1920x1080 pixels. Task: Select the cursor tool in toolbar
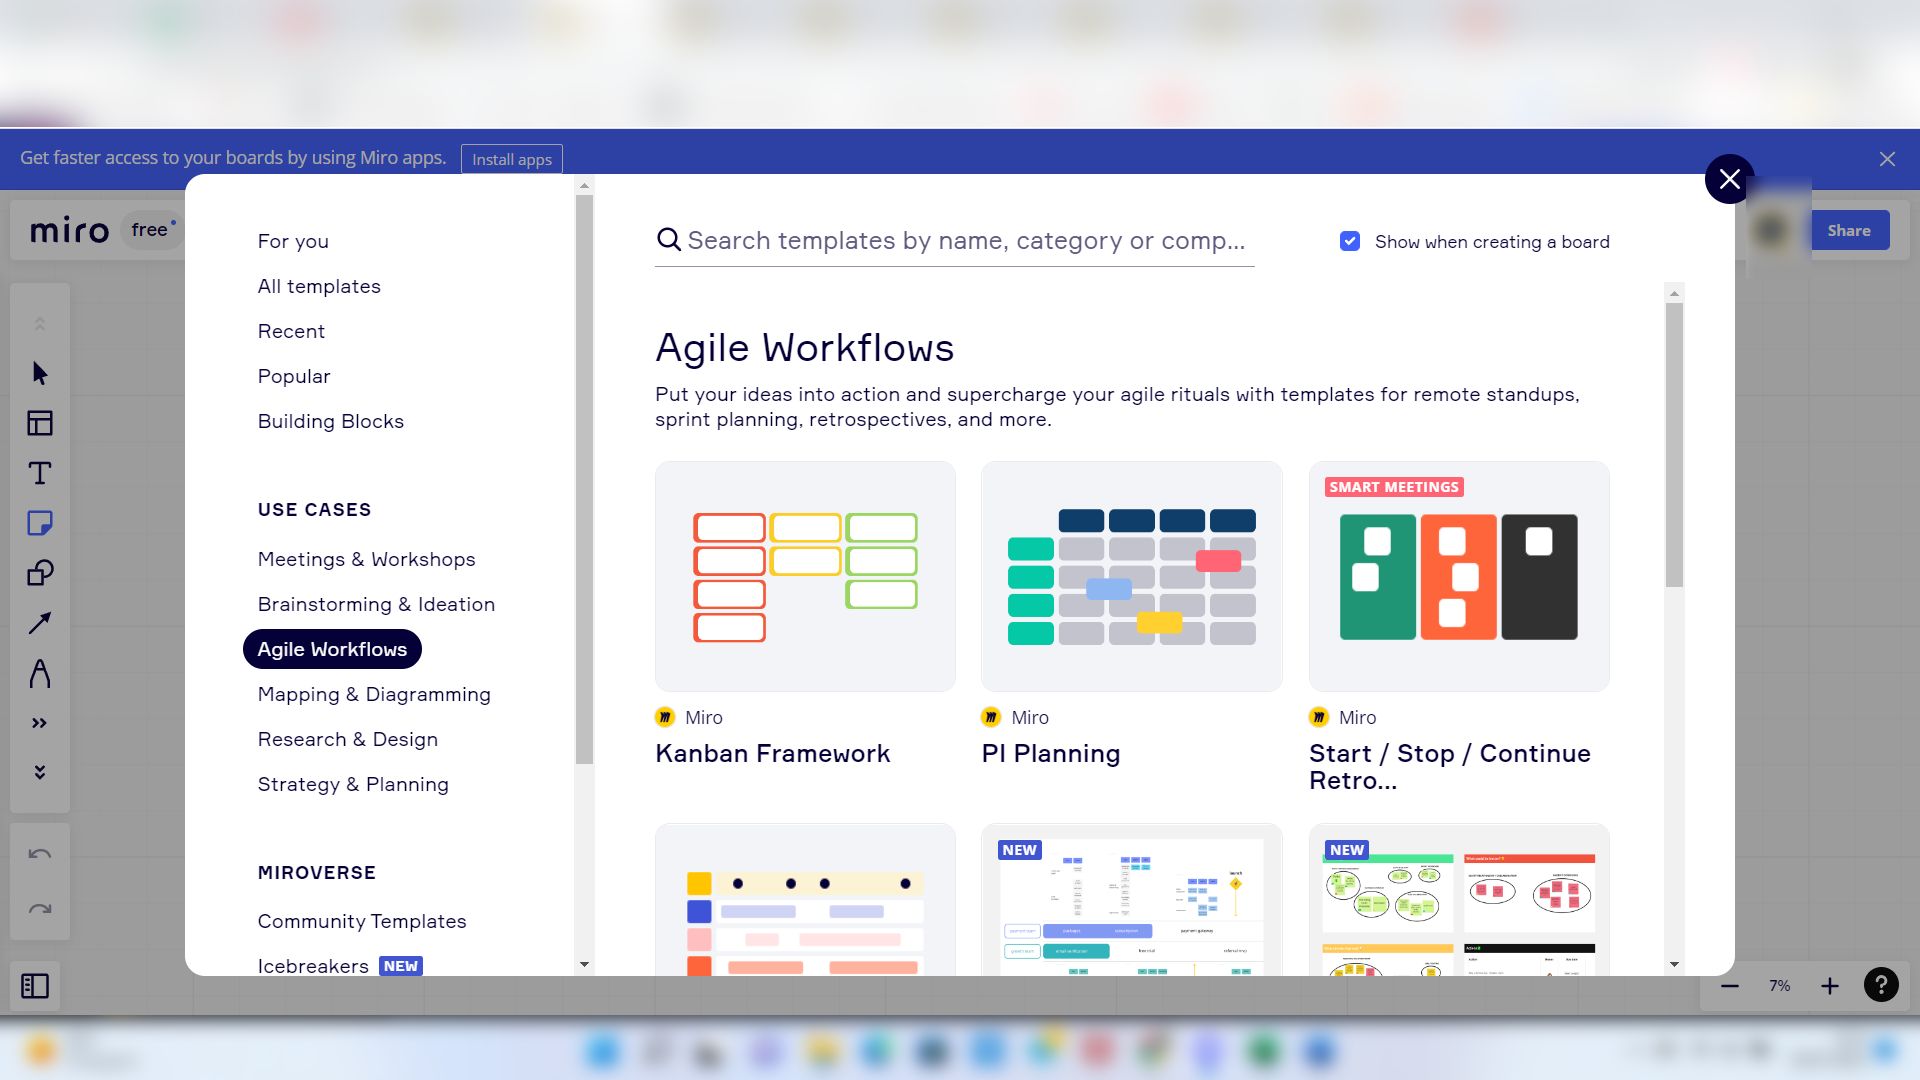click(40, 373)
